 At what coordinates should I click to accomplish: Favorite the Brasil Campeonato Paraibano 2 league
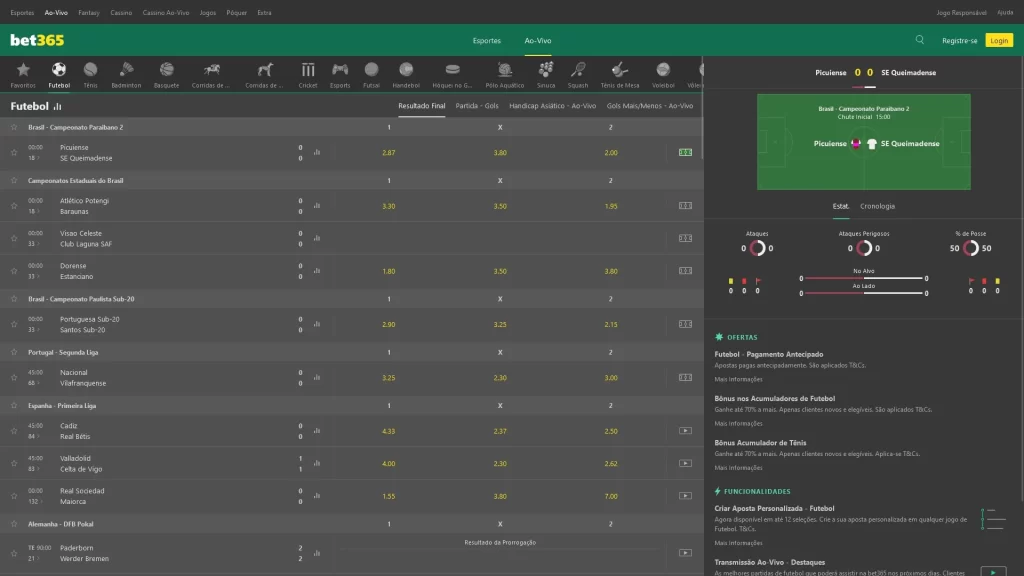(x=14, y=127)
